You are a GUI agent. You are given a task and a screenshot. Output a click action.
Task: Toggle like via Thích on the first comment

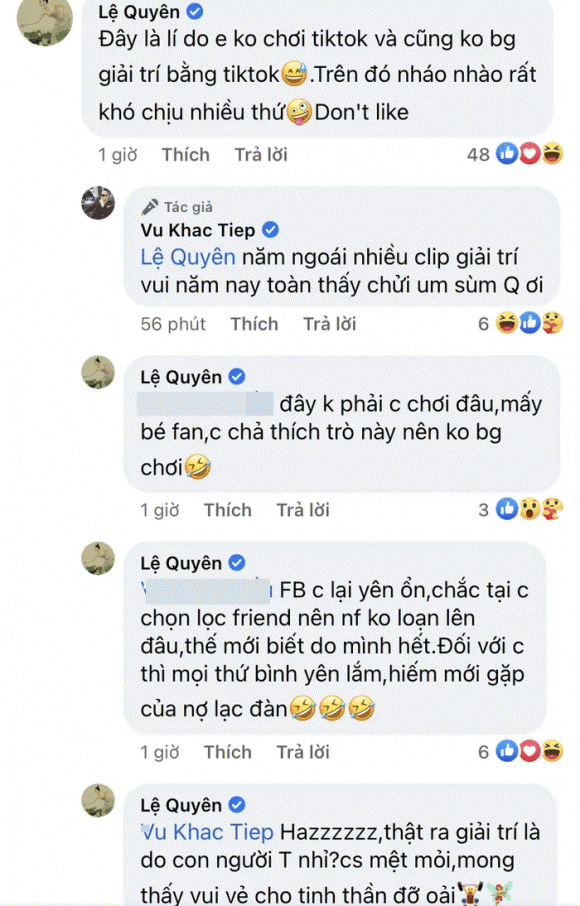point(185,154)
